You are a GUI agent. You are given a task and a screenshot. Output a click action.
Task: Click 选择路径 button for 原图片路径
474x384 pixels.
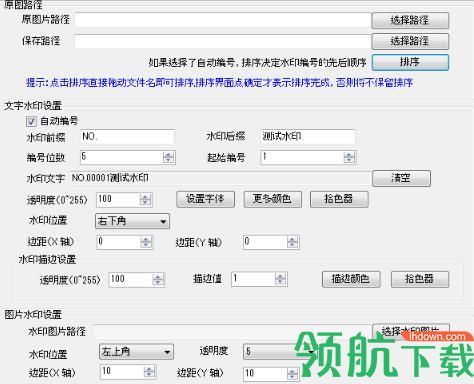(410, 20)
